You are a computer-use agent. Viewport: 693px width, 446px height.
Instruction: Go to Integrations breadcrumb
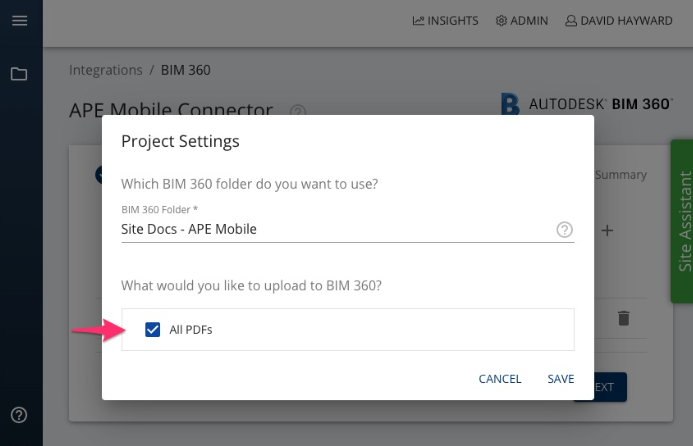[106, 70]
